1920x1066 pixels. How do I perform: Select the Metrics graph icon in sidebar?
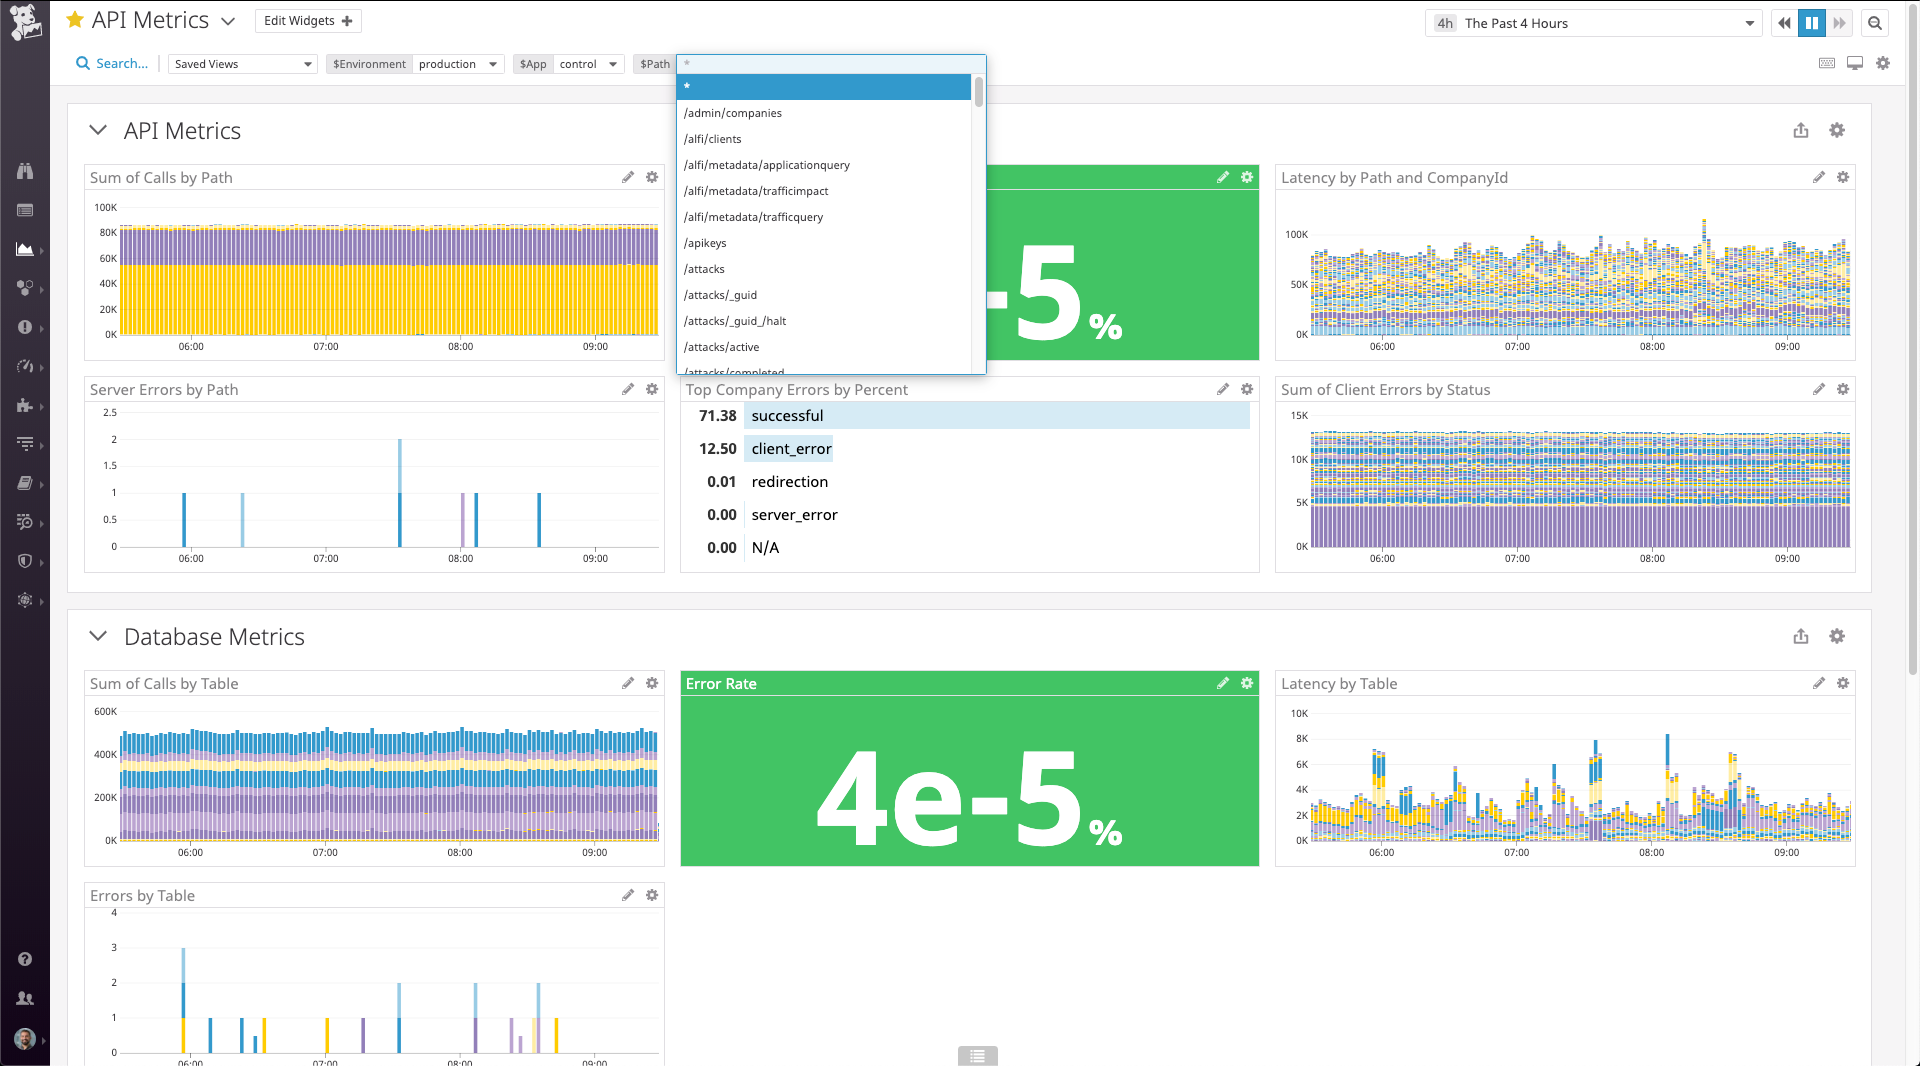click(25, 249)
